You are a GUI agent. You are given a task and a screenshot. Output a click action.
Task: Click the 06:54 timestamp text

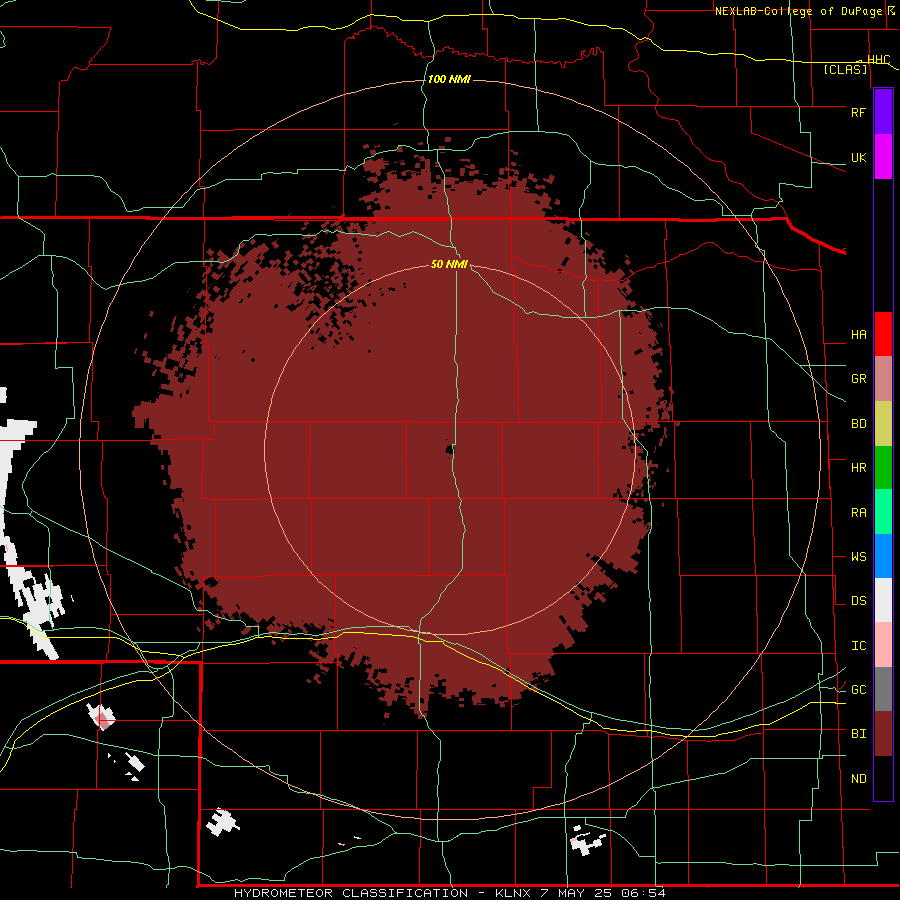[x=645, y=893]
